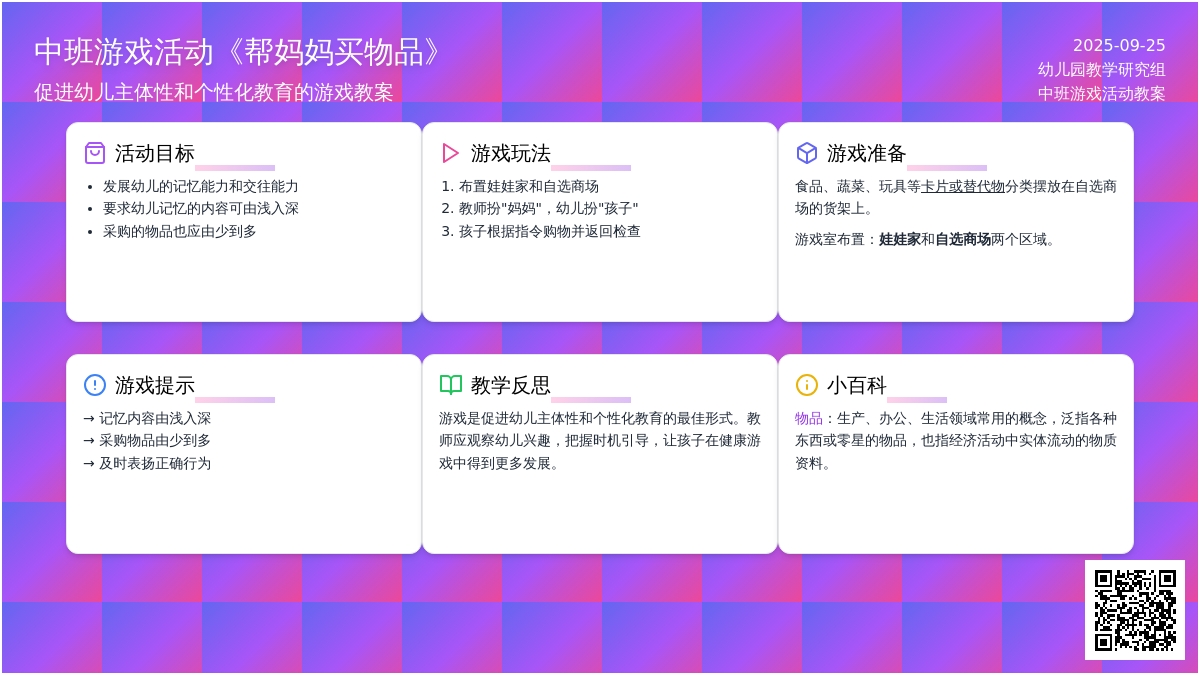Click the open book icon beside 教学反思
The width and height of the screenshot is (1200, 675).
(x=451, y=385)
